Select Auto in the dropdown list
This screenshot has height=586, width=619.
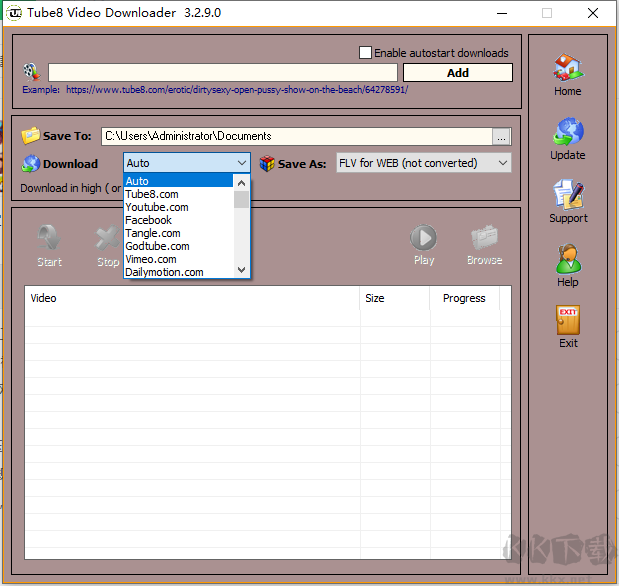pos(178,181)
